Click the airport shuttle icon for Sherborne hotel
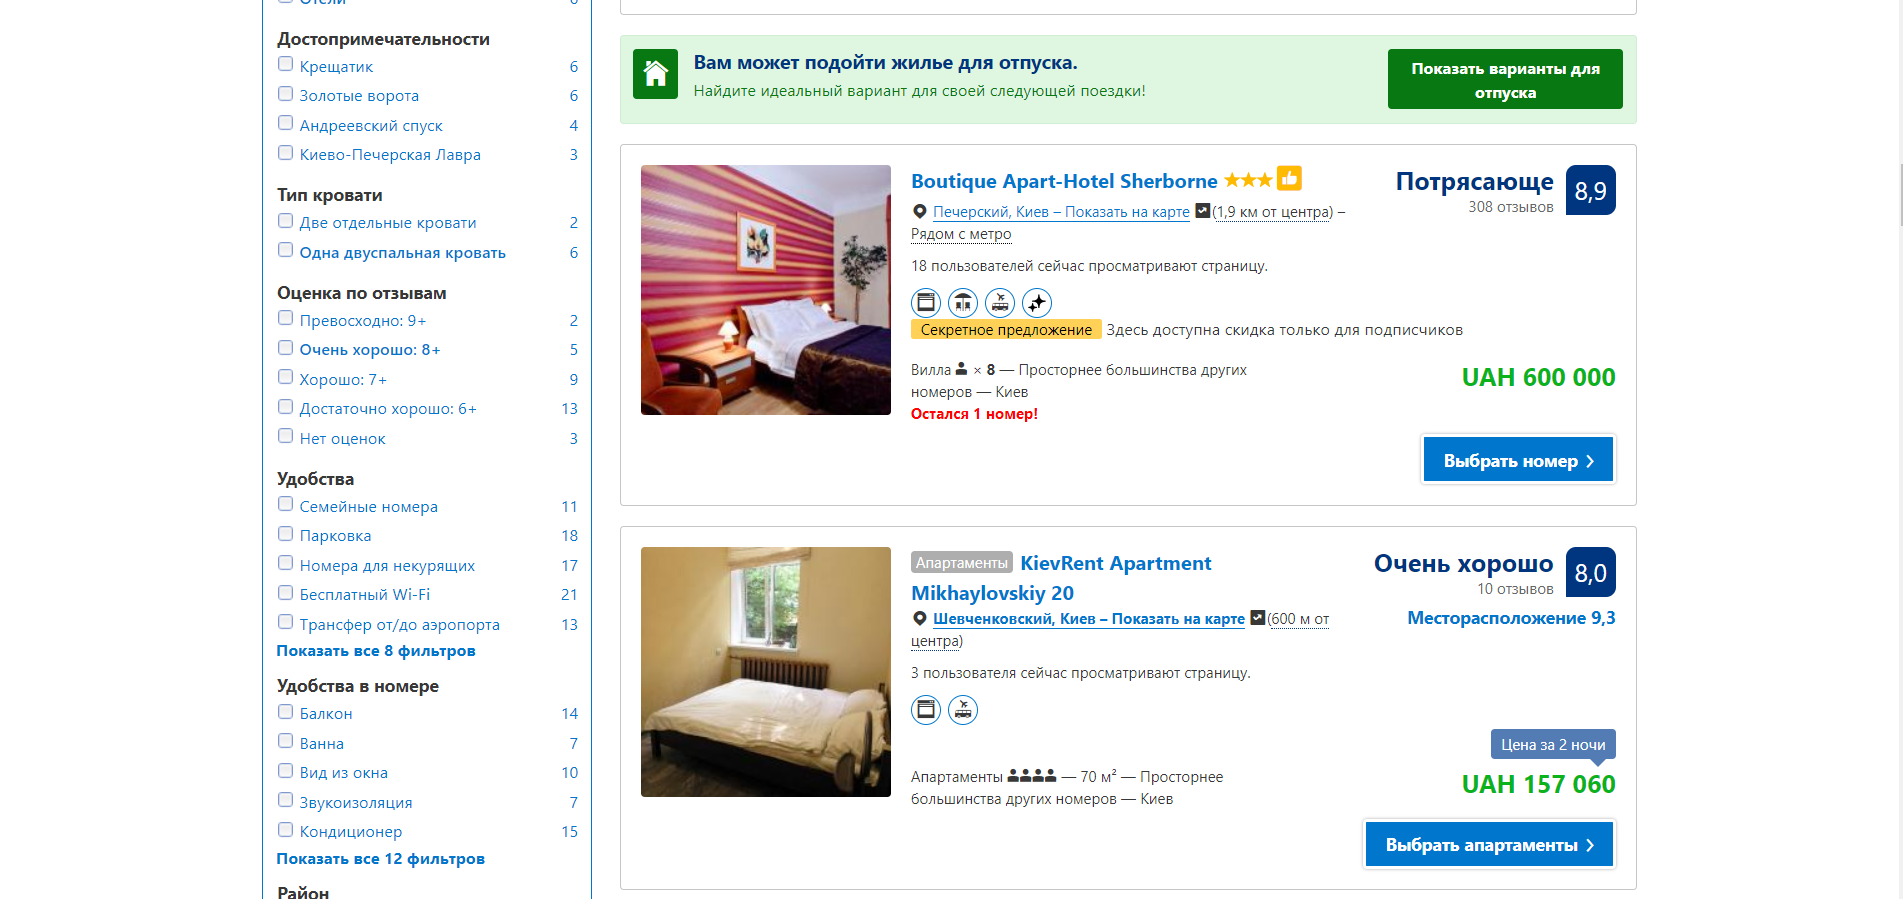Screen dimensions: 1903x899 [1000, 302]
